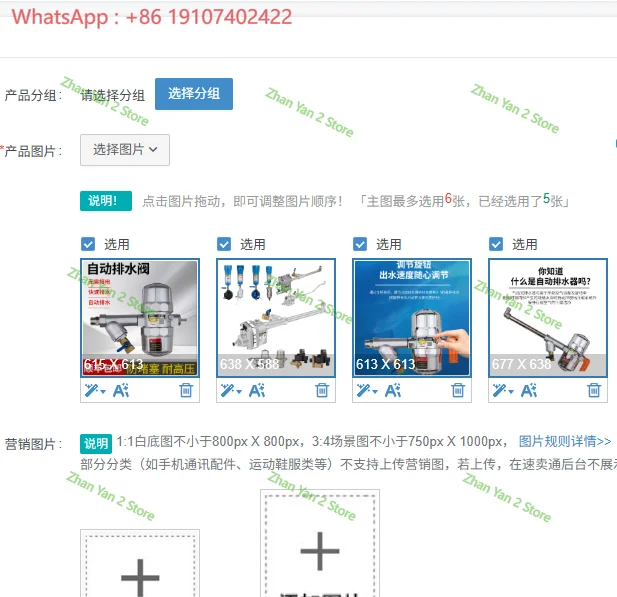Click the 请选择分组 placeholder text
This screenshot has width=617, height=597.
(x=113, y=95)
